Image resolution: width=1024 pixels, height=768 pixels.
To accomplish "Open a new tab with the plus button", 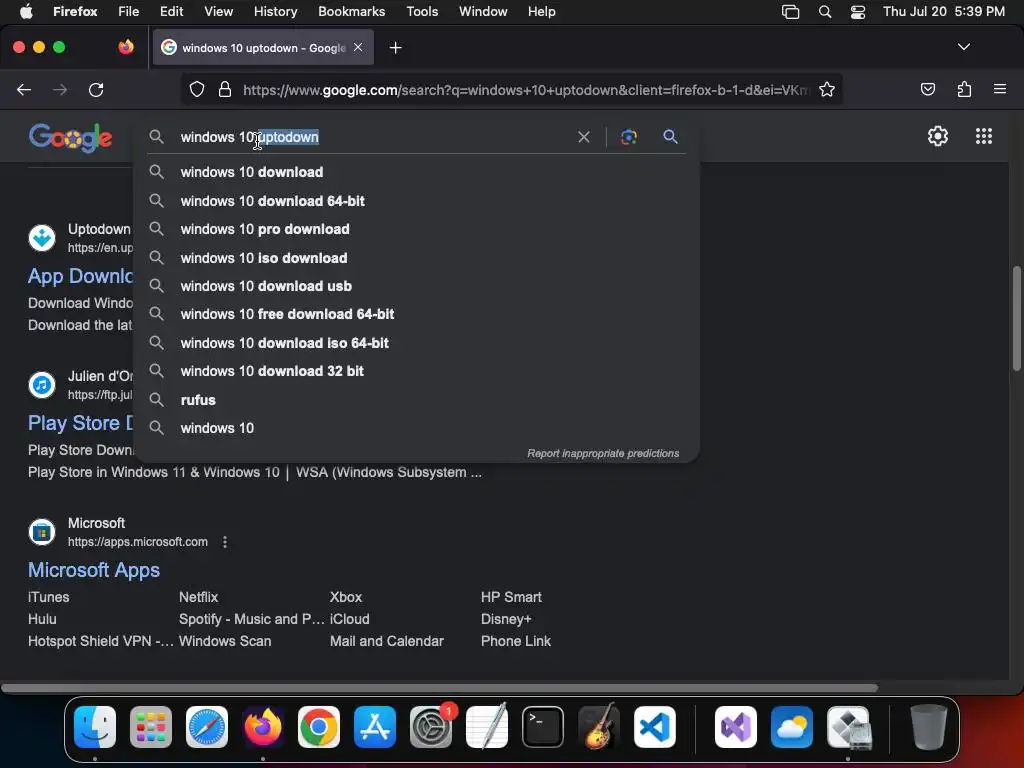I will [395, 48].
